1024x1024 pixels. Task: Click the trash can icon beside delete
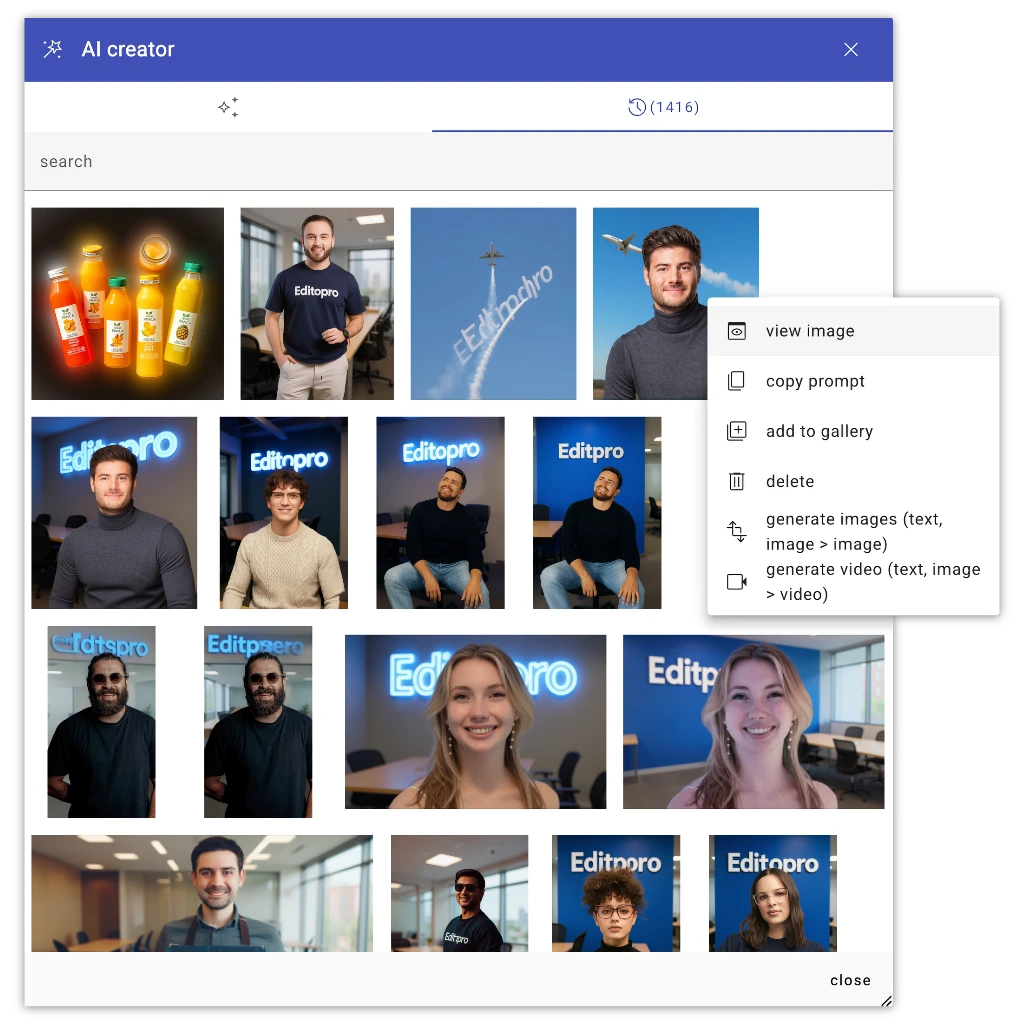point(737,481)
